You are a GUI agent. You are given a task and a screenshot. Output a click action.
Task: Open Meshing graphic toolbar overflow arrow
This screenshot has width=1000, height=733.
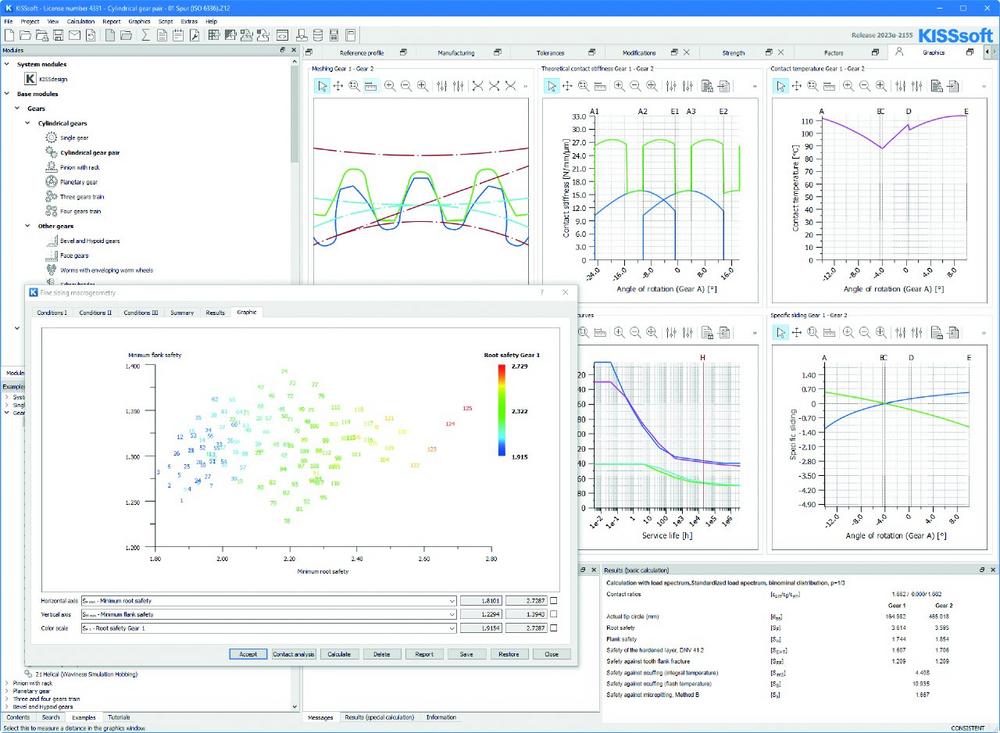526,86
